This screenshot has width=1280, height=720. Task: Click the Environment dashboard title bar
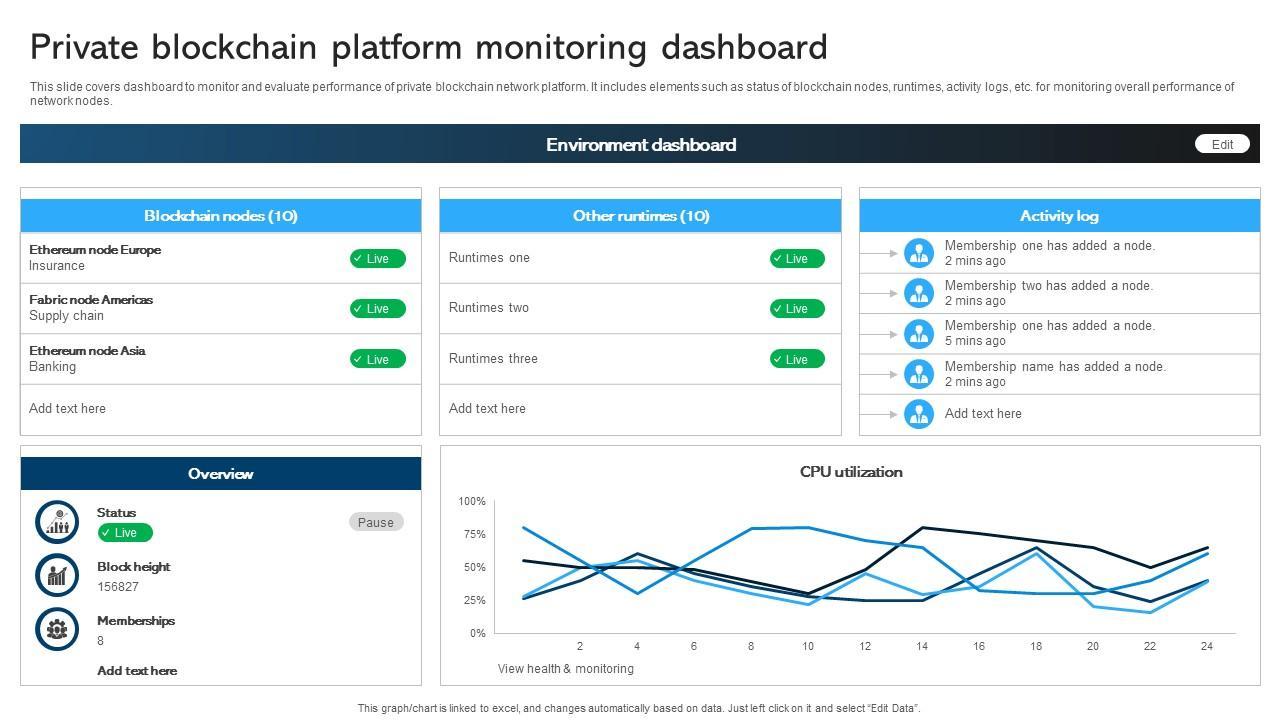(x=640, y=144)
